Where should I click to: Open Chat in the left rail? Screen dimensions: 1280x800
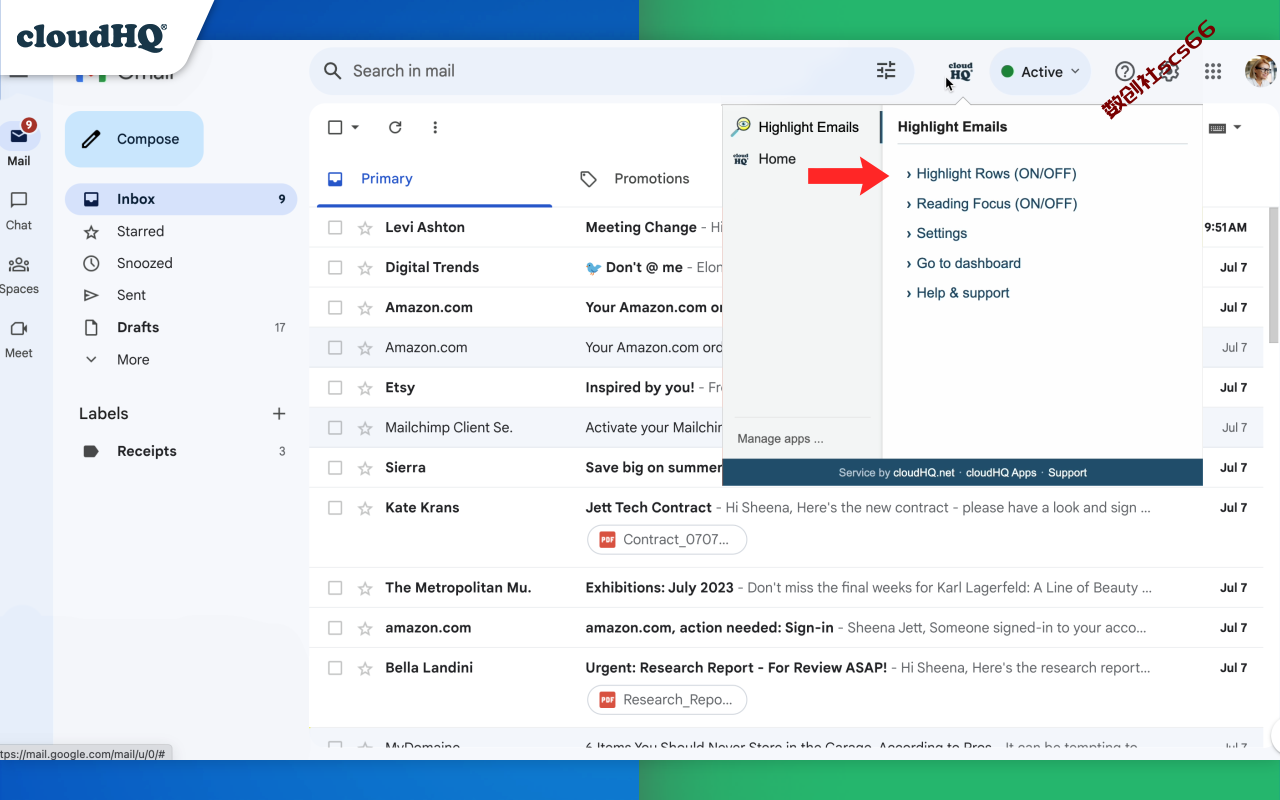[19, 210]
